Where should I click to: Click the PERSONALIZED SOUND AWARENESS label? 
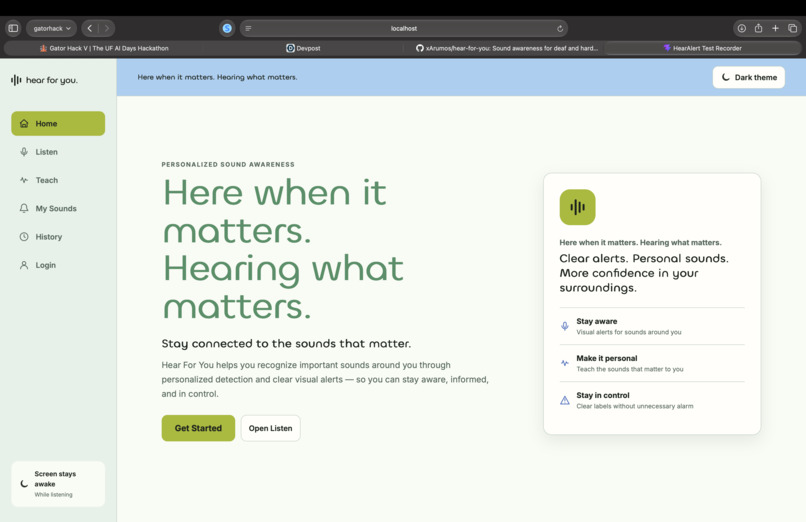click(x=228, y=164)
